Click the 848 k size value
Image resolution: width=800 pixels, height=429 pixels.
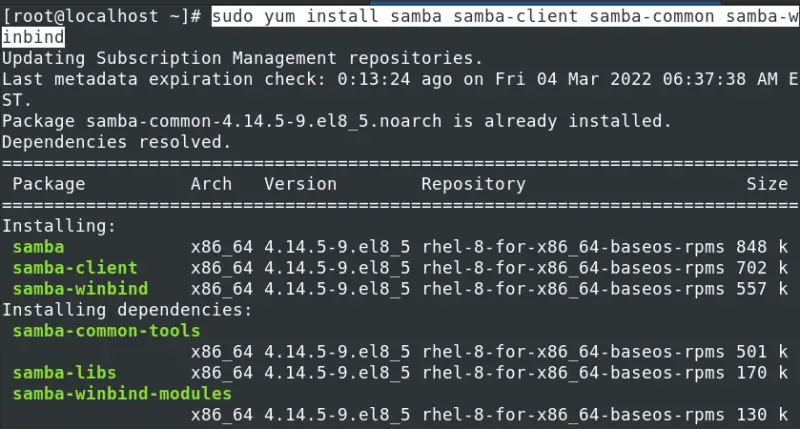click(x=762, y=247)
